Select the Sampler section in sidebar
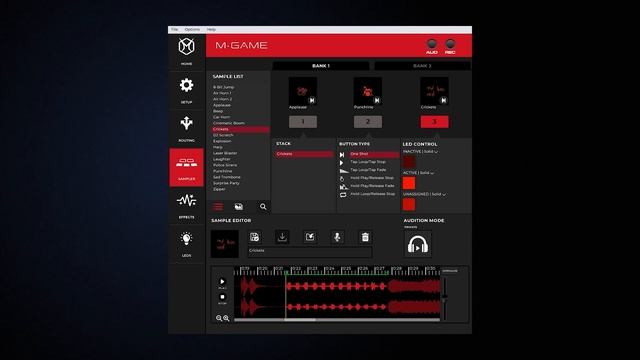This screenshot has height=360, width=640. pos(187,167)
